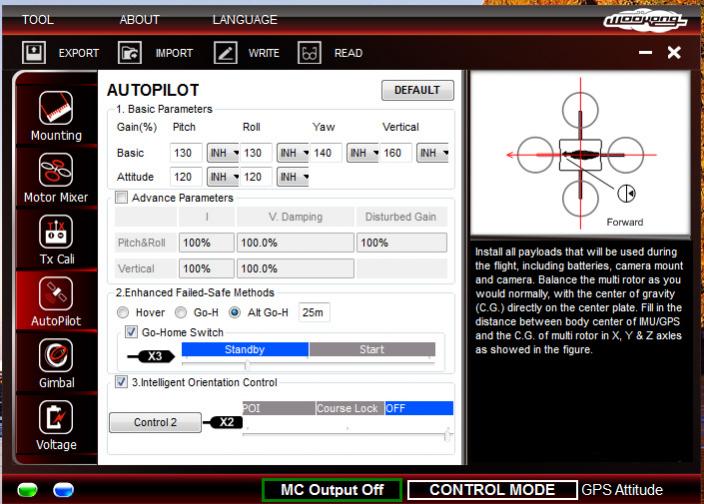
Task: Click the Write pencil icon
Action: (x=225, y=52)
